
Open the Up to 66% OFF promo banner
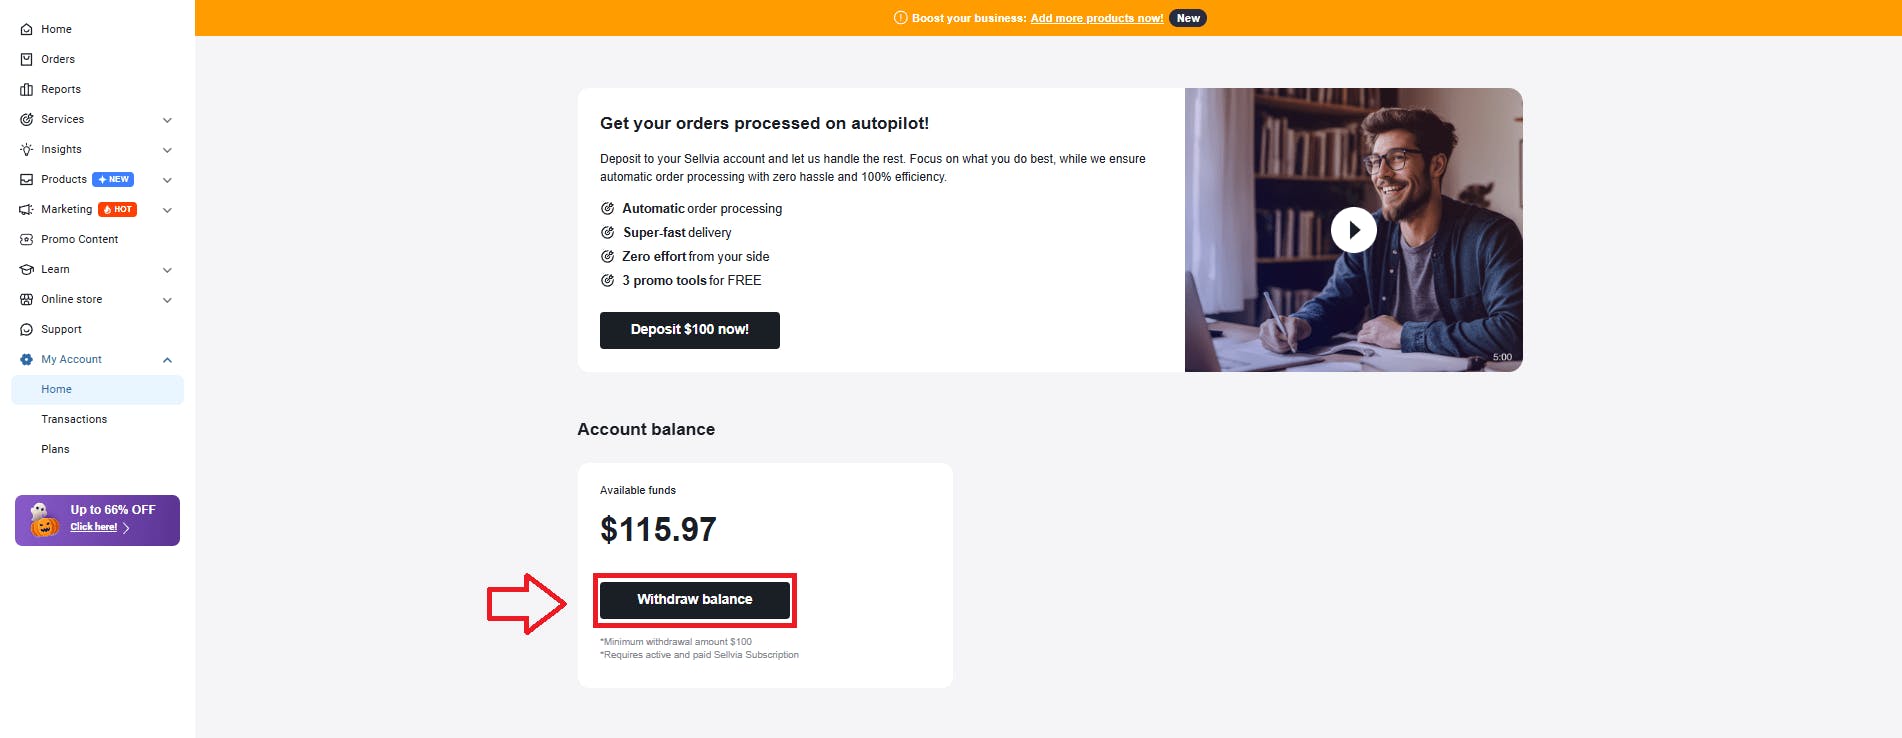click(x=98, y=520)
